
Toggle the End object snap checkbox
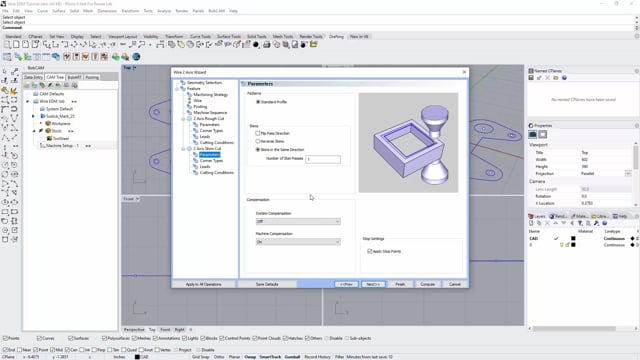pyautogui.click(x=5, y=350)
